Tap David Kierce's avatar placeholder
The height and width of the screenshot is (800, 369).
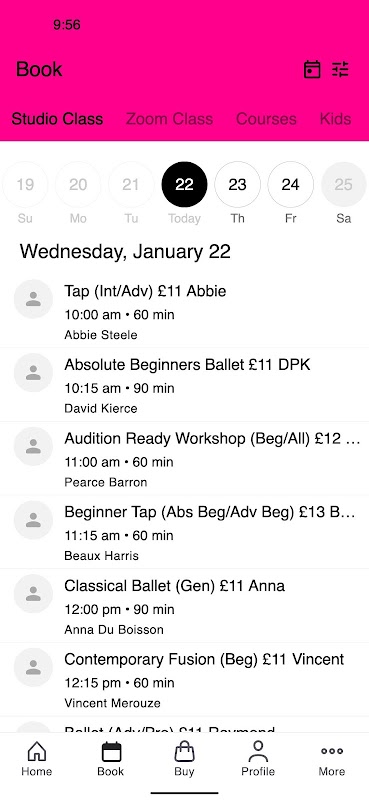(33, 372)
